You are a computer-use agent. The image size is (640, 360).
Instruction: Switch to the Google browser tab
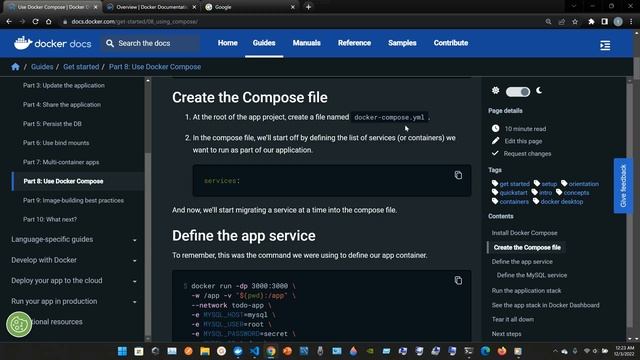pos(250,7)
